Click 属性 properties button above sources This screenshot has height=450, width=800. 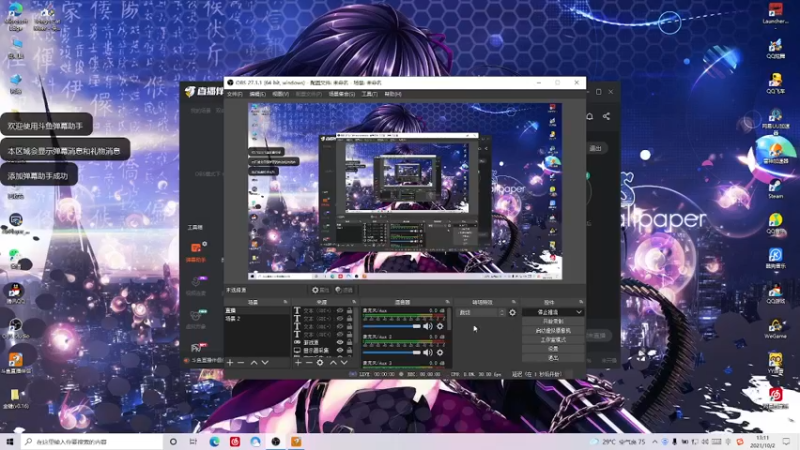321,290
